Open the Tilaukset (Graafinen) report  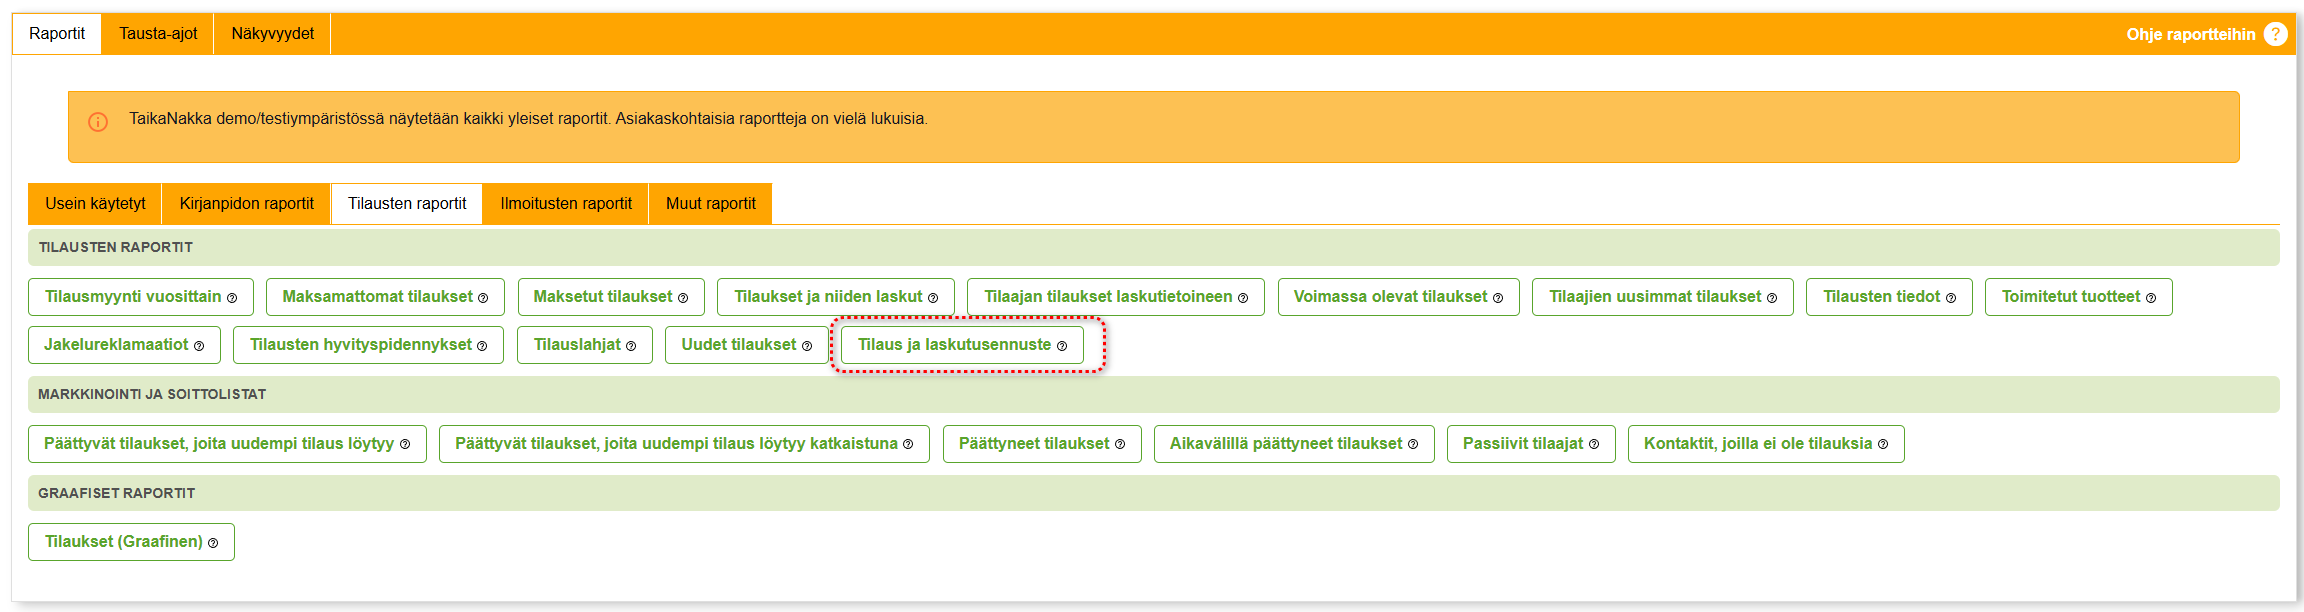[131, 542]
